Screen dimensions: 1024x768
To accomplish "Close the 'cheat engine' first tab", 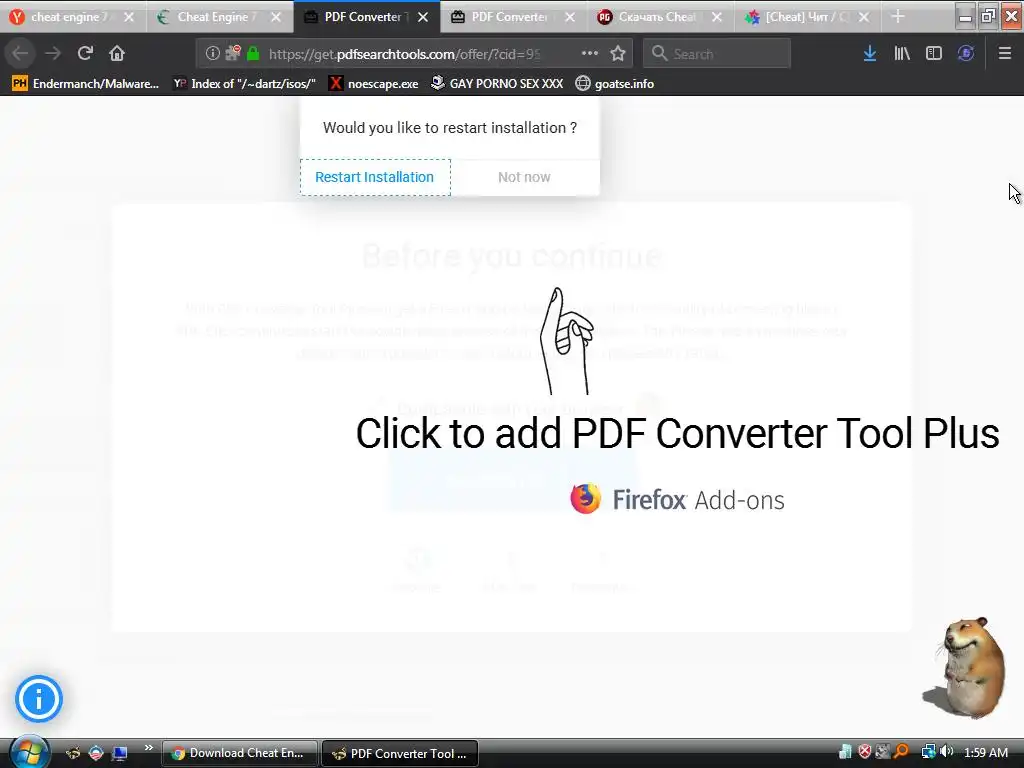I will [129, 17].
